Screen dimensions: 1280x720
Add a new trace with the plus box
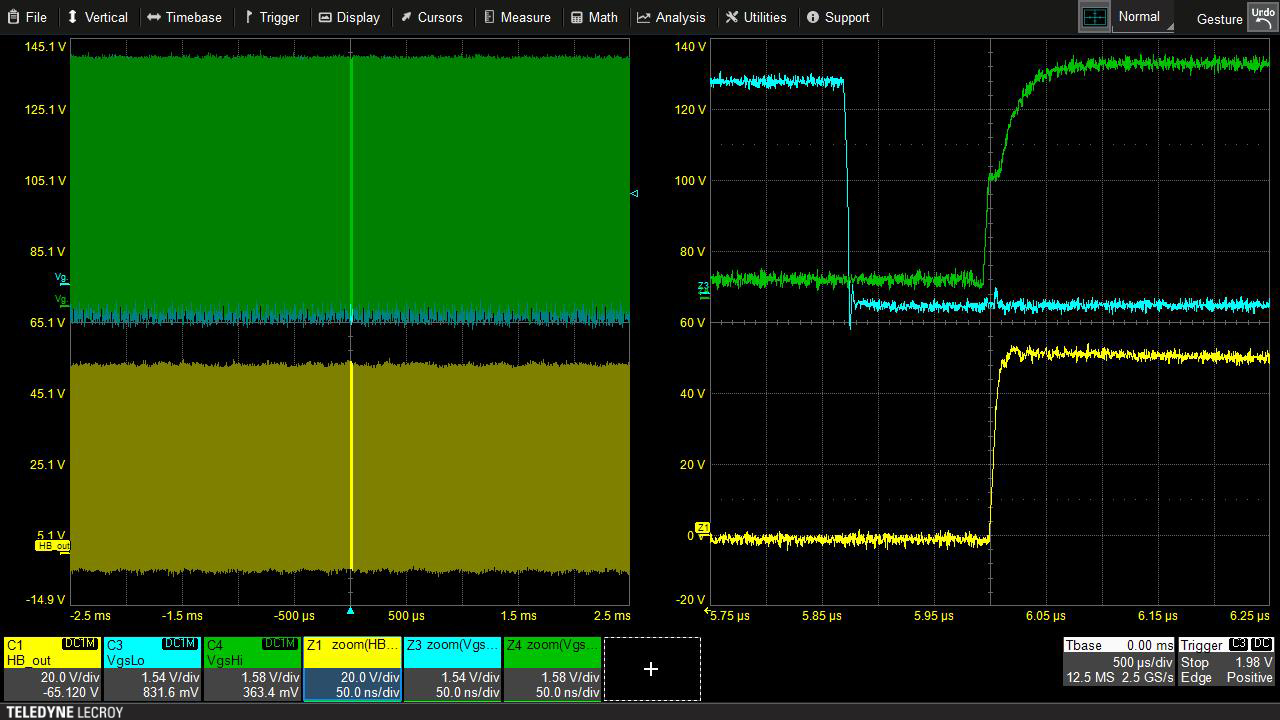651,668
